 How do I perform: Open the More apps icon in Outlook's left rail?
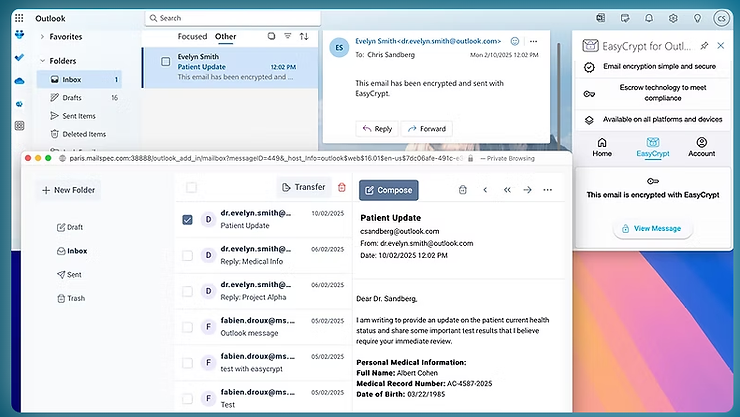click(x=19, y=125)
